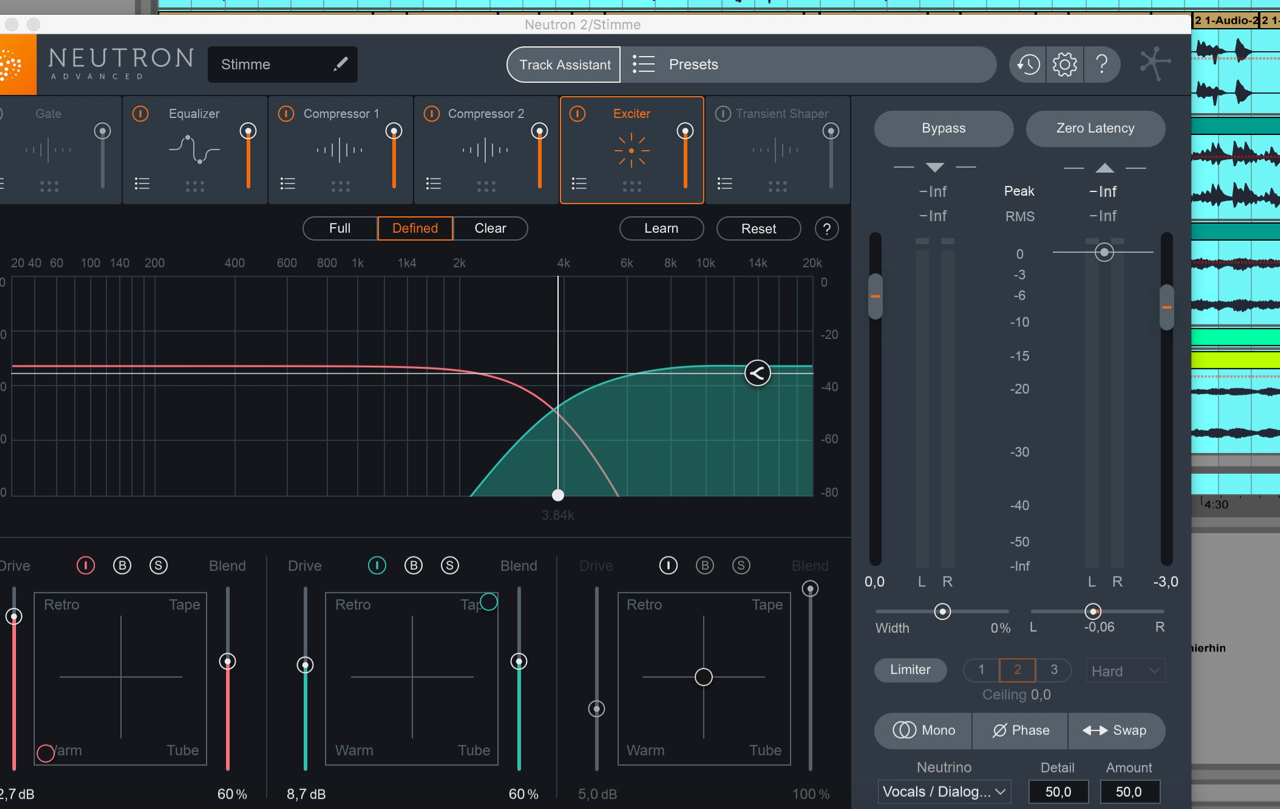
Task: Solo the teal band with S button
Action: (x=450, y=566)
